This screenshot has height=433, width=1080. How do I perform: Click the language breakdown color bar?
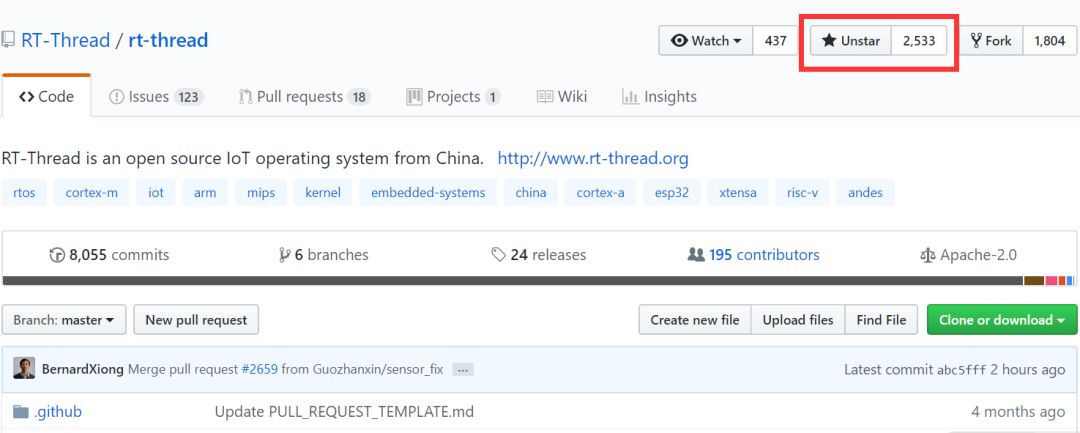pos(540,281)
